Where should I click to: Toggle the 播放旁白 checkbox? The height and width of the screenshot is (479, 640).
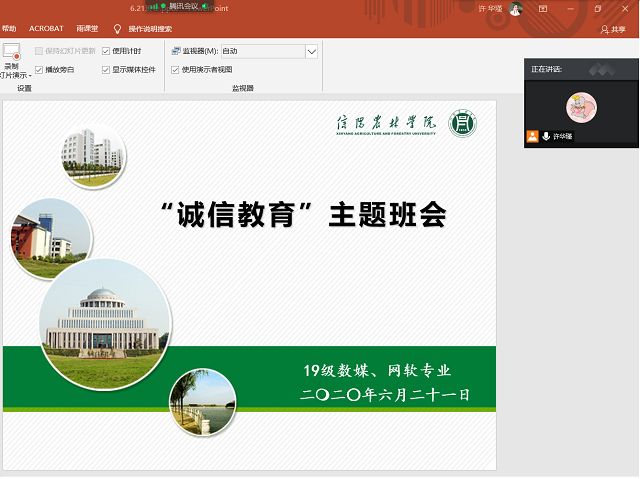coord(39,70)
